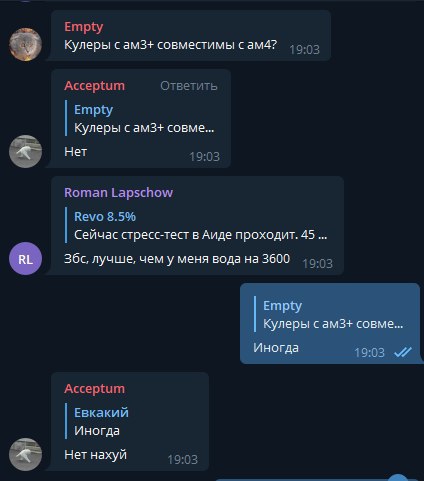Open the 'Roman Lapschow' sender name
Viewport: 424px width, 481px height.
click(118, 193)
